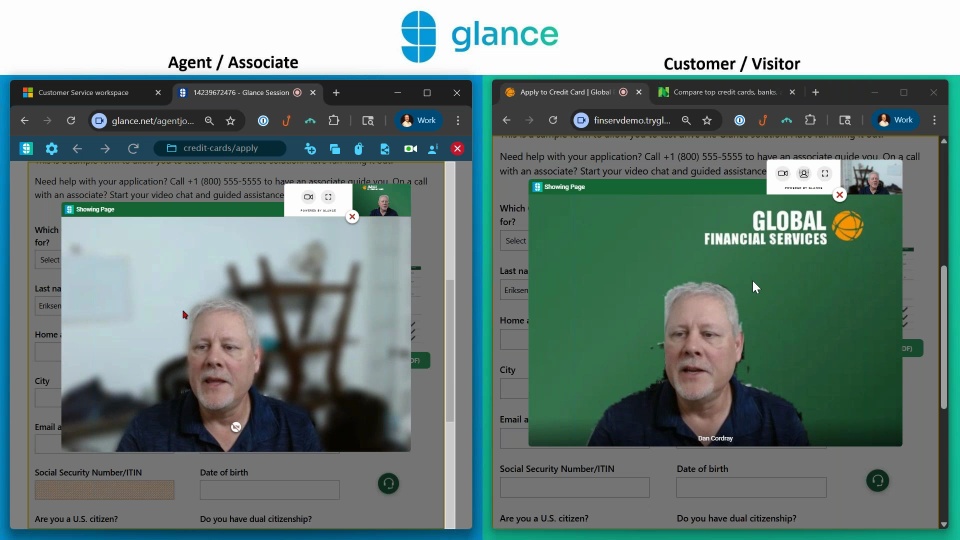This screenshot has height=540, width=960.
Task: Close the Customer Service workspace tab
Action: click(158, 92)
